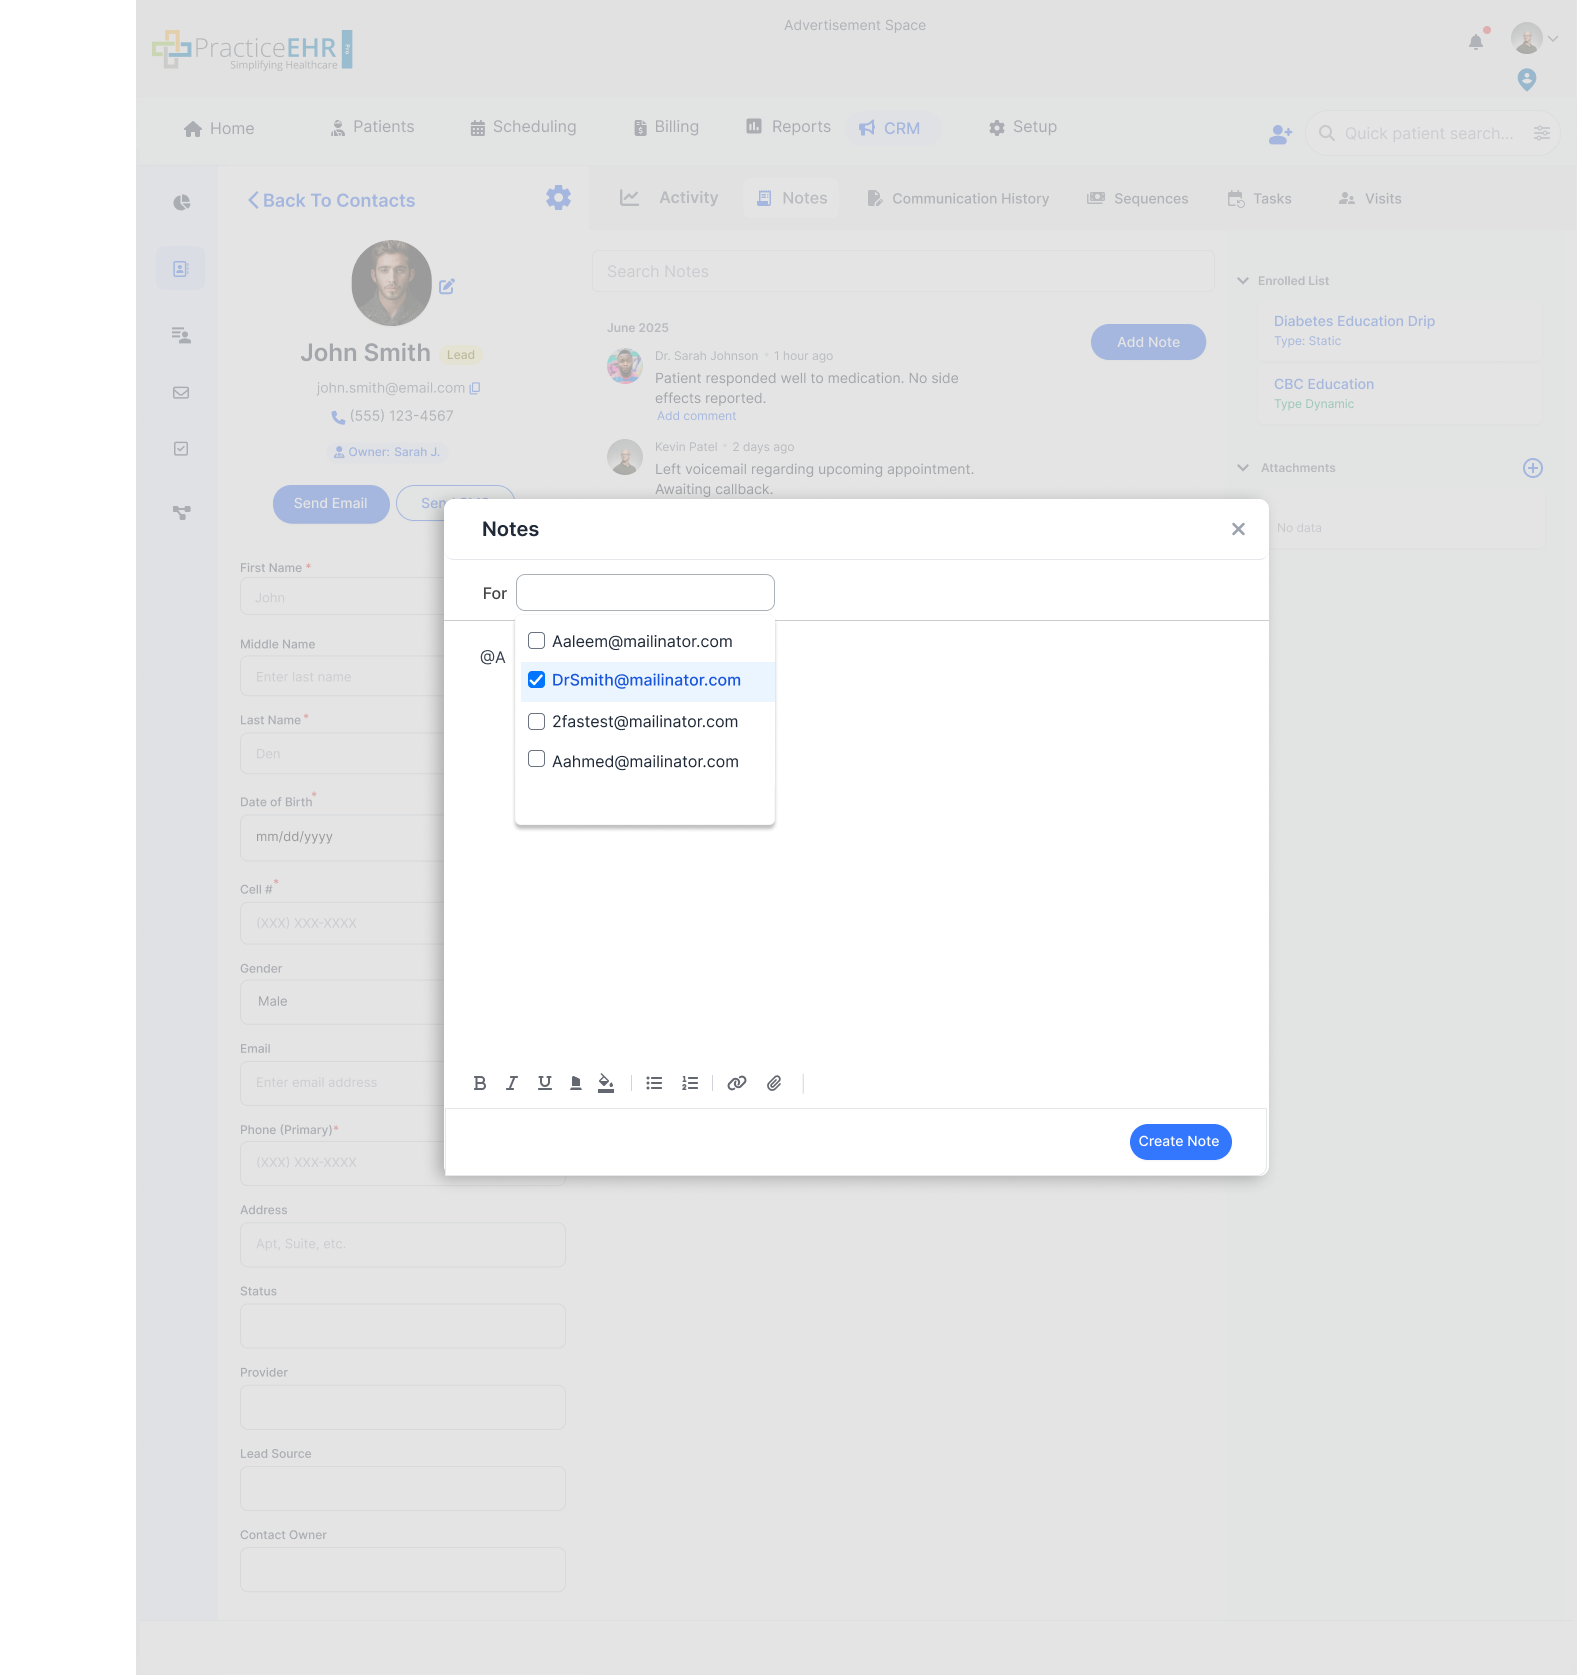1578x1677 pixels.
Task: Open the Billing menu
Action: click(x=666, y=127)
